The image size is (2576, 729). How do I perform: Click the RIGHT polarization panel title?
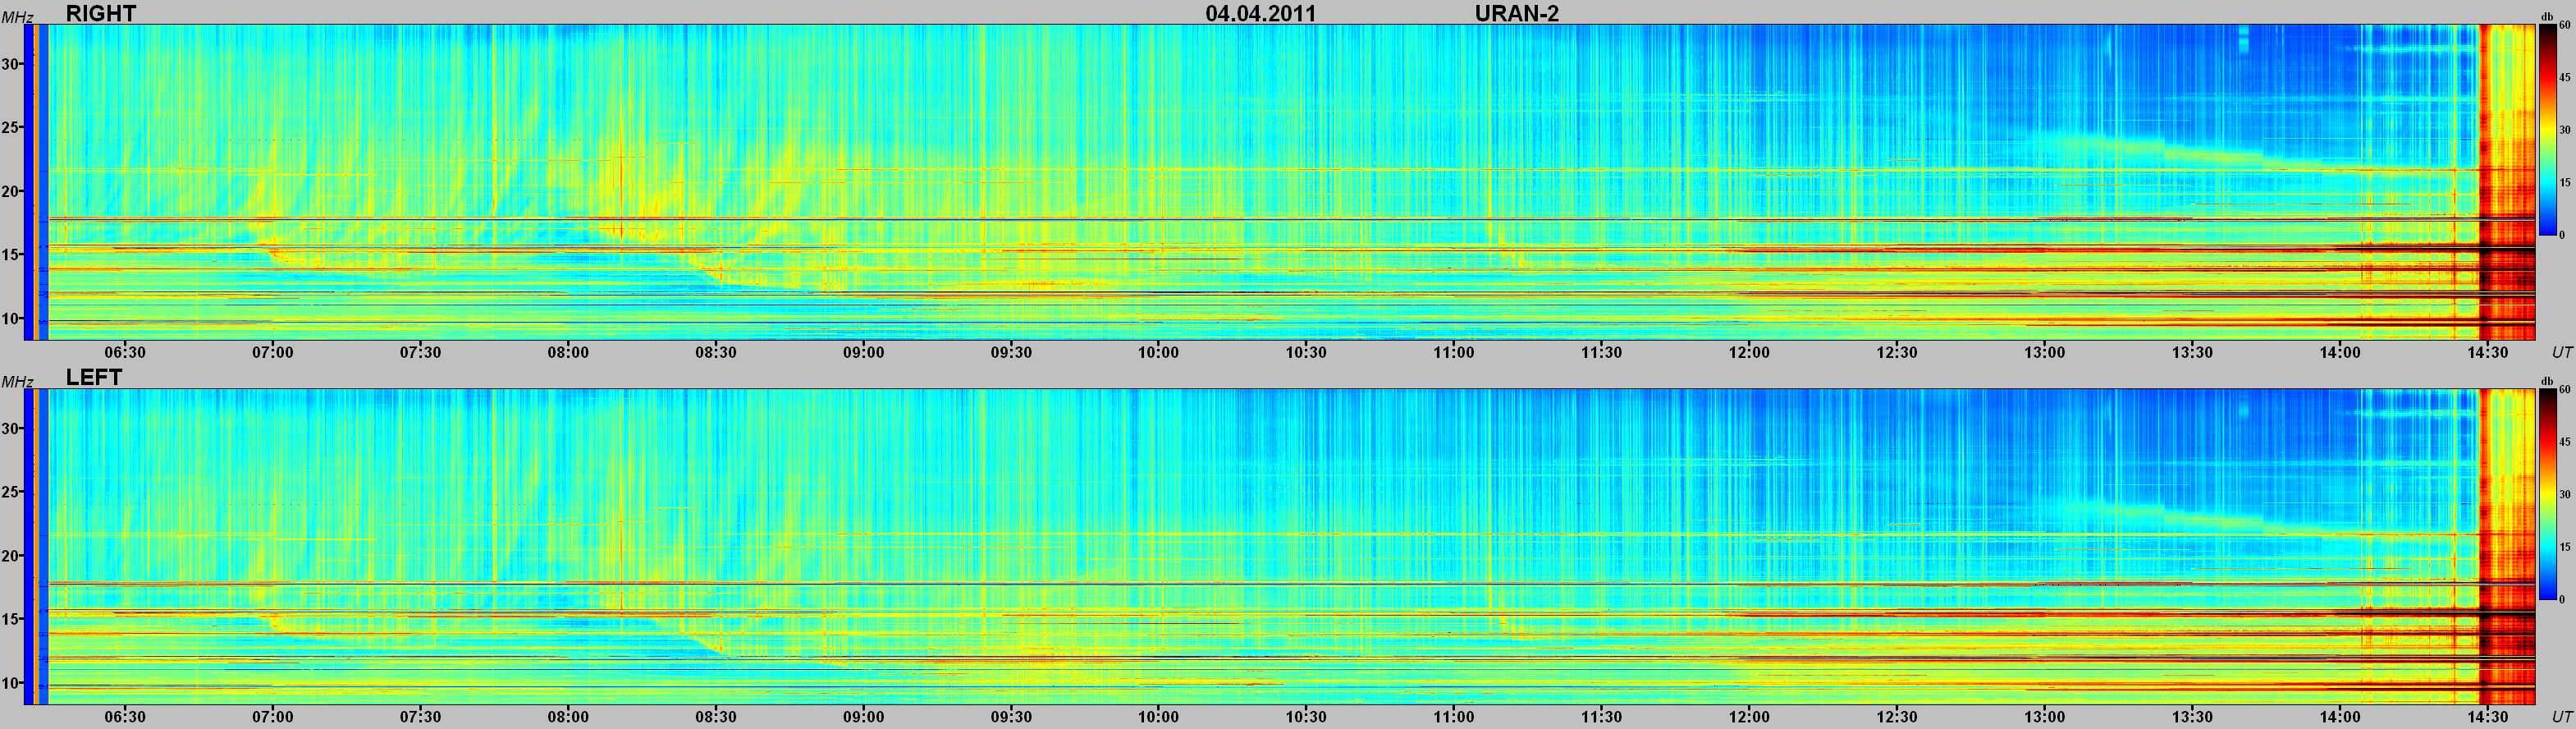click(101, 13)
